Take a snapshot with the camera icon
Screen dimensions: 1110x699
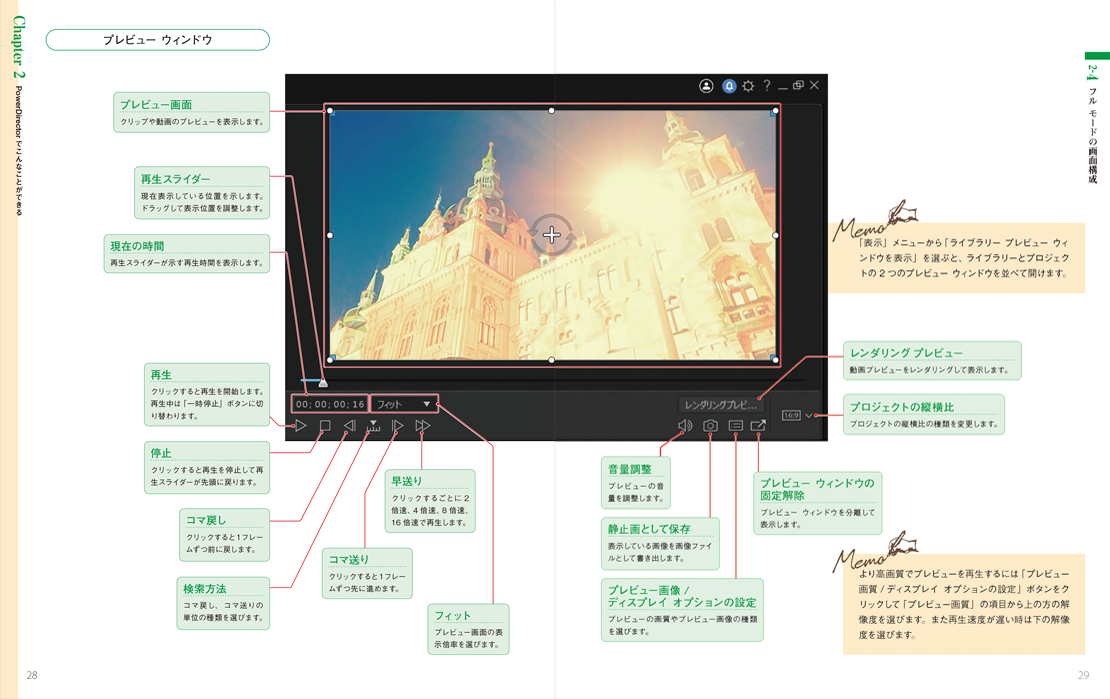710,426
